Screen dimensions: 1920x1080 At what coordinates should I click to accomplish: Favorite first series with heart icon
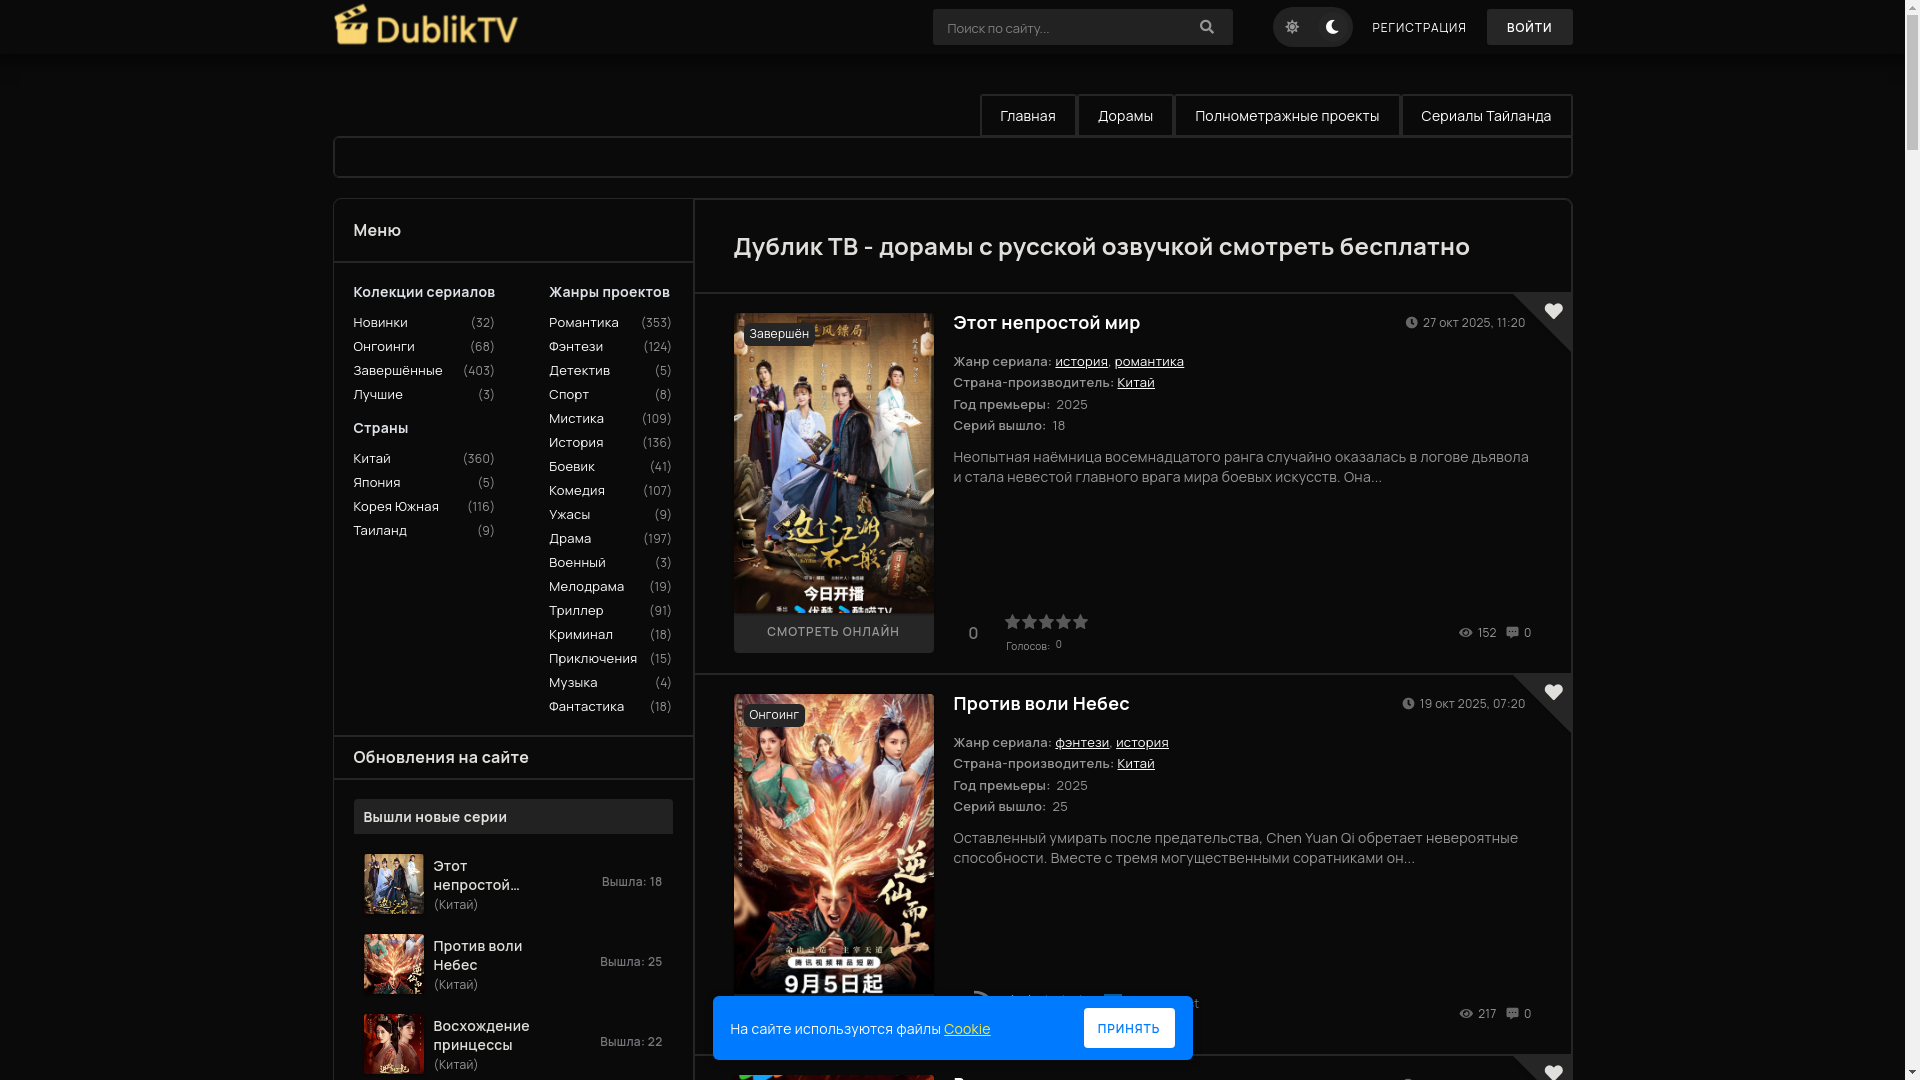1553,311
